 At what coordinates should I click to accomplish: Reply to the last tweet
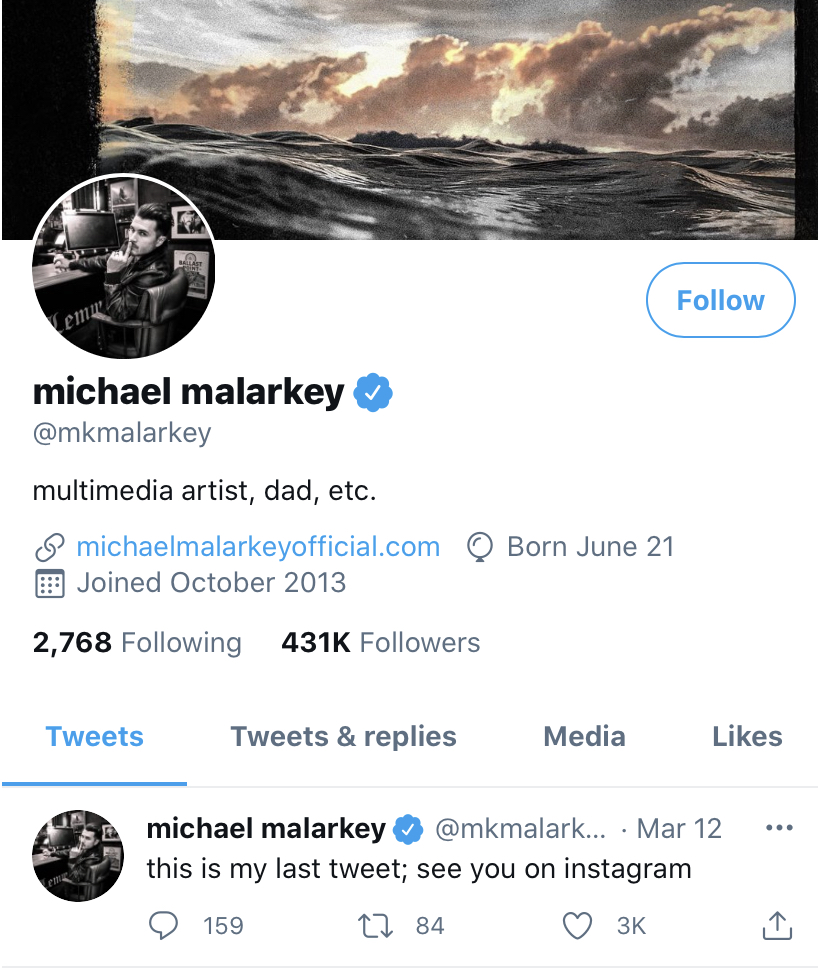click(163, 926)
